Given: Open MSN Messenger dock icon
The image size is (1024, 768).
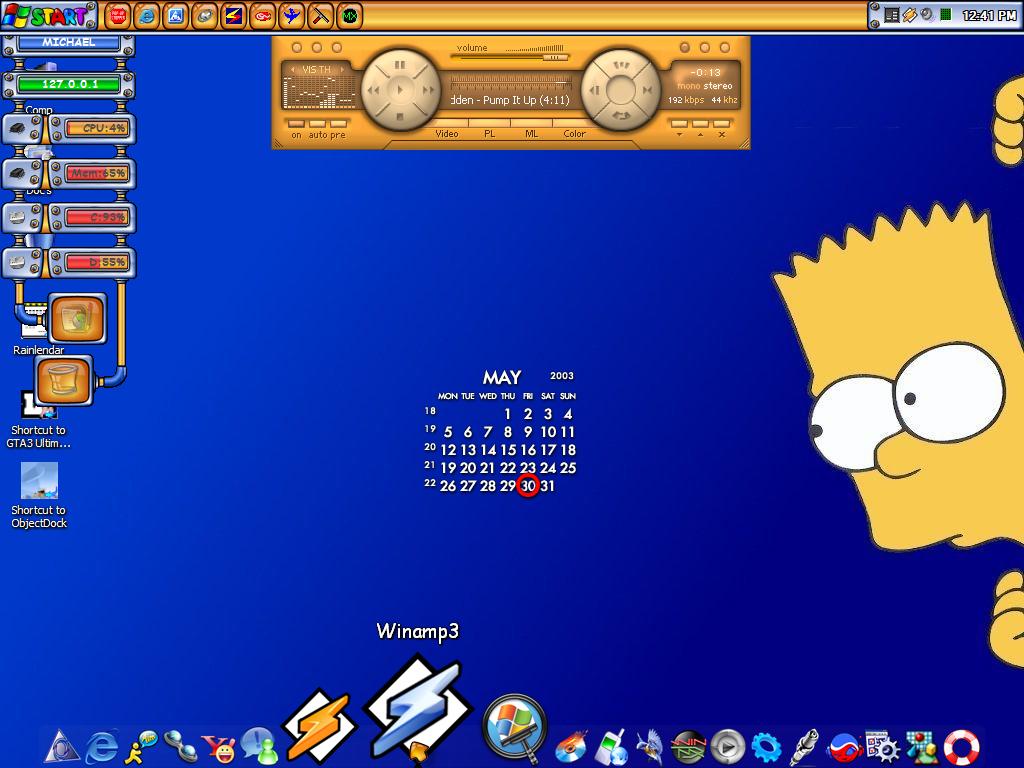Looking at the screenshot, I should pyautogui.click(x=259, y=746).
